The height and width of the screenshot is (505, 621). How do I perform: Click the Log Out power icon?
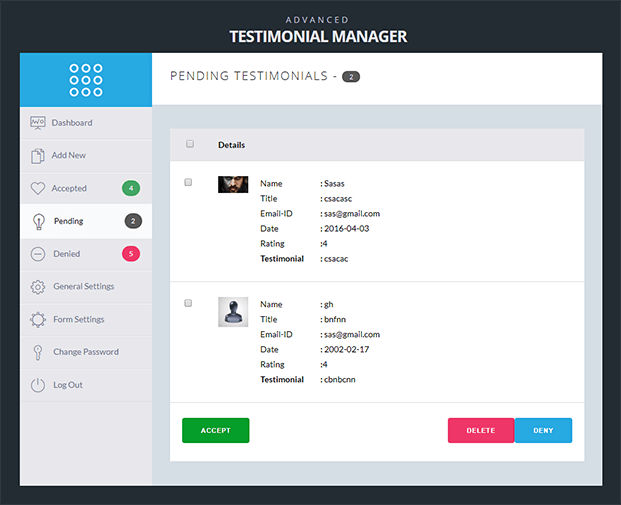point(38,385)
